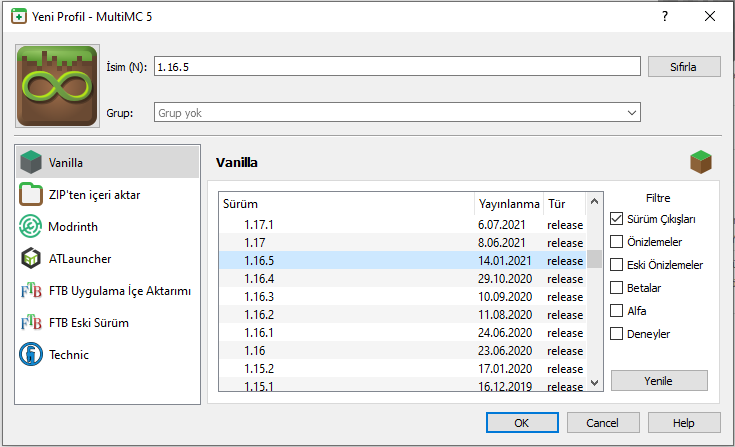Click the MultiMC title bar app icon

pos(19,16)
